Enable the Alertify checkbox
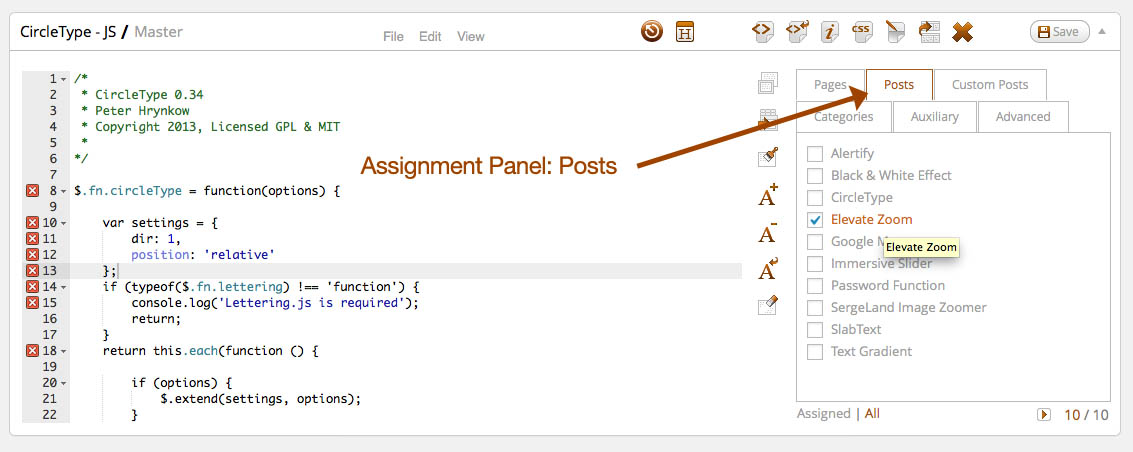 click(815, 154)
